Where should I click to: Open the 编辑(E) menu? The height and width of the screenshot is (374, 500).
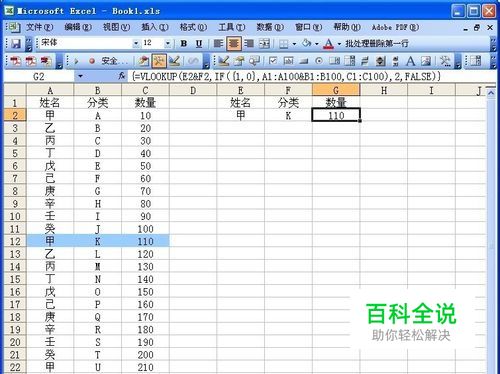pos(78,27)
